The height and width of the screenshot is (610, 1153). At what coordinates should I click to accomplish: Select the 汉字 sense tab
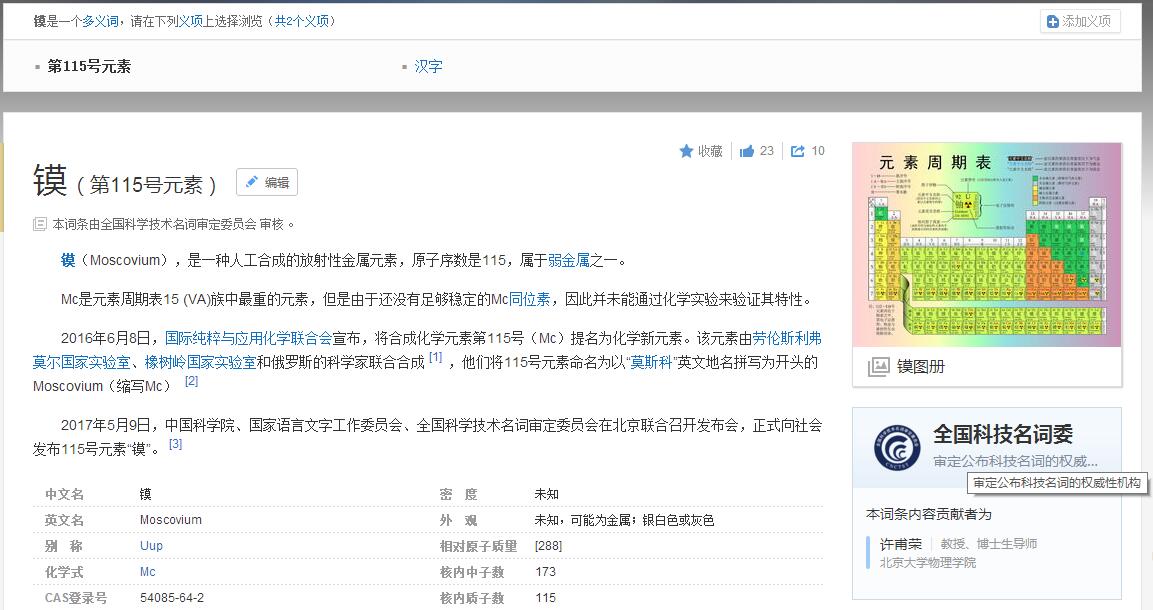pos(428,67)
